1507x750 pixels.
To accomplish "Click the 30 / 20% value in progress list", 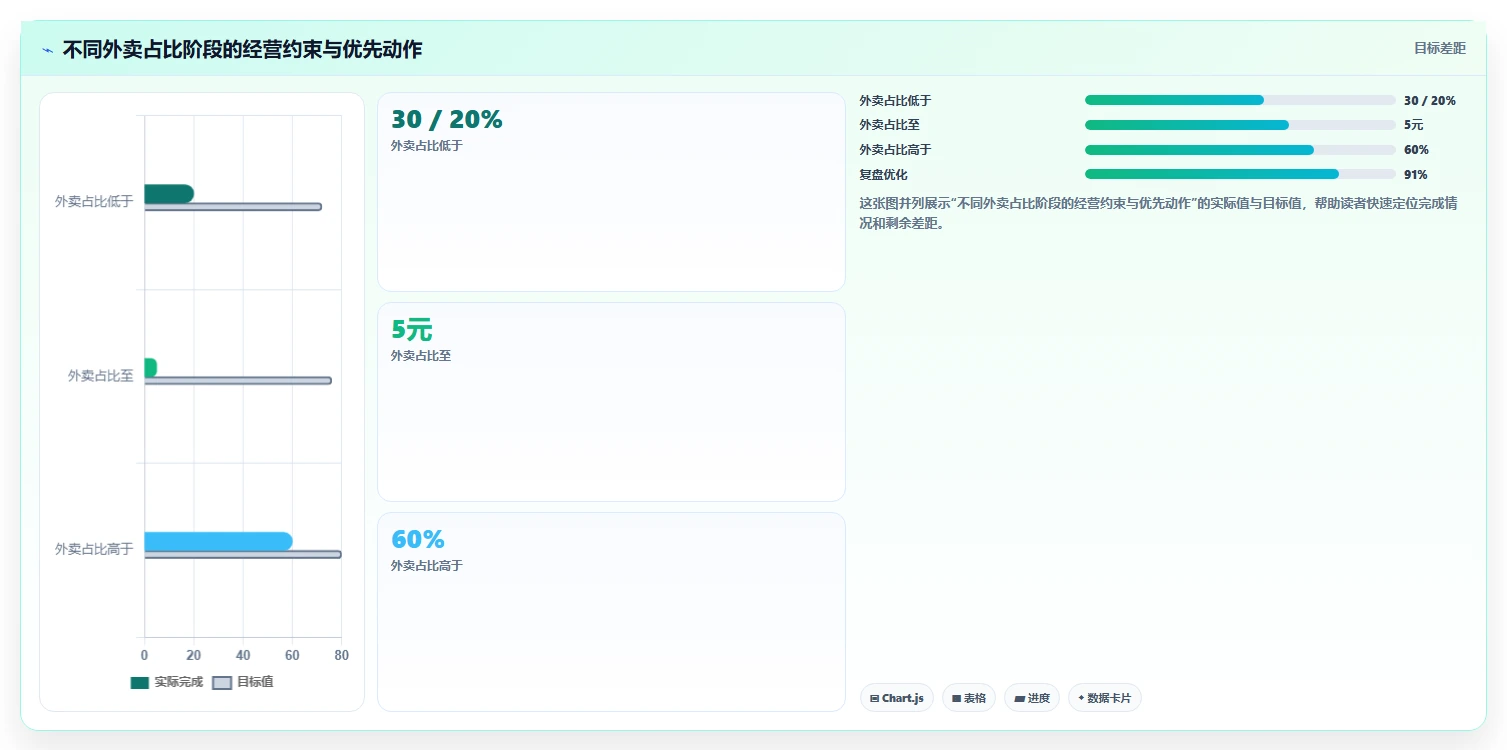I will coord(1430,100).
